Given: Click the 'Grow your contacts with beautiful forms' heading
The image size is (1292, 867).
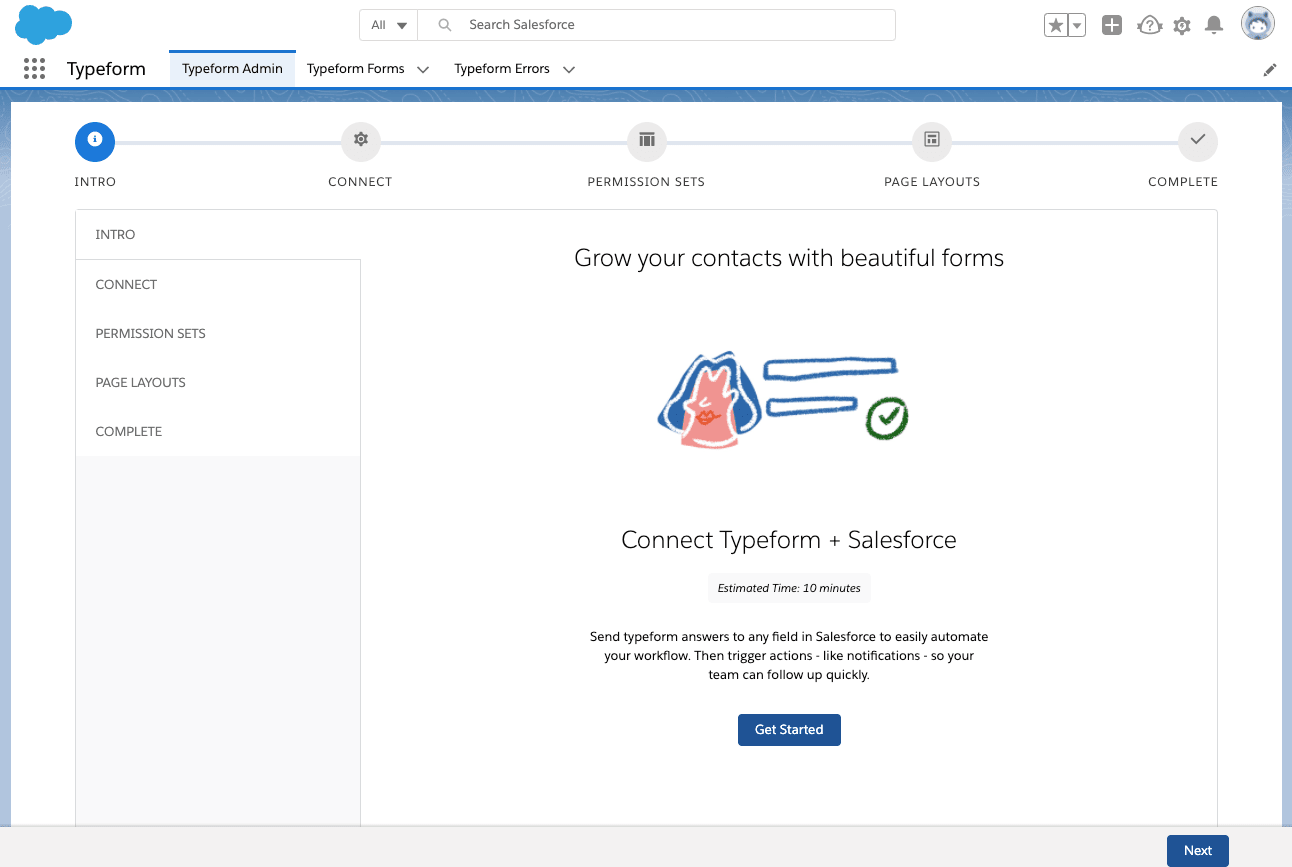Looking at the screenshot, I should coord(789,258).
